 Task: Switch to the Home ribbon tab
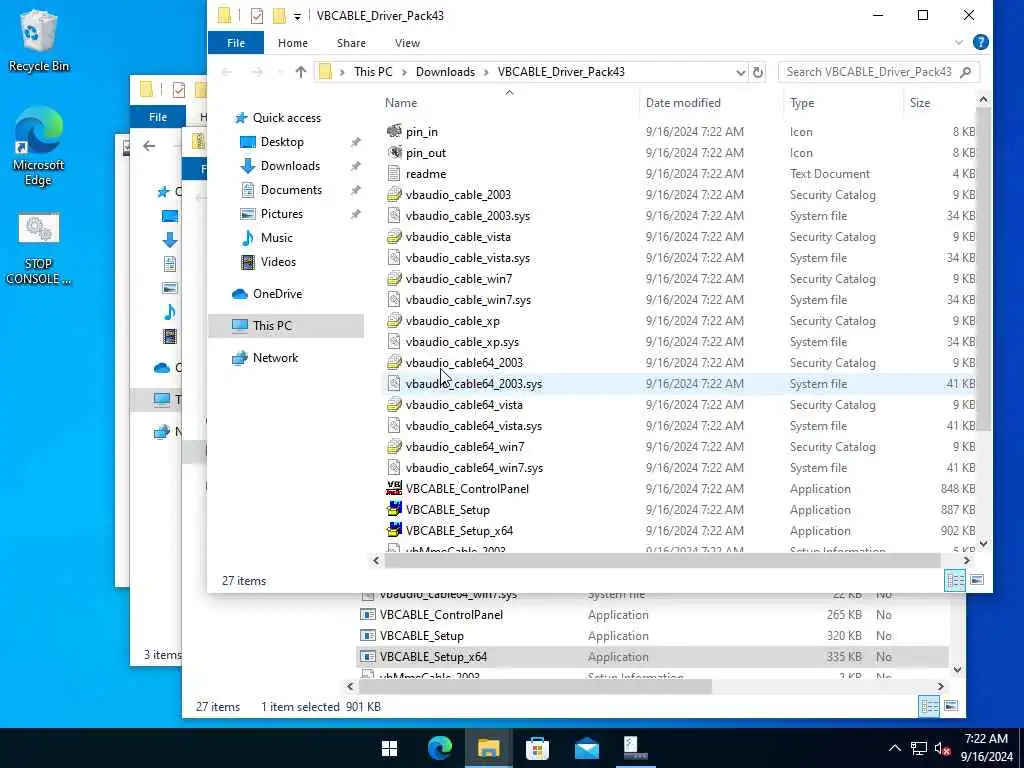[x=293, y=42]
